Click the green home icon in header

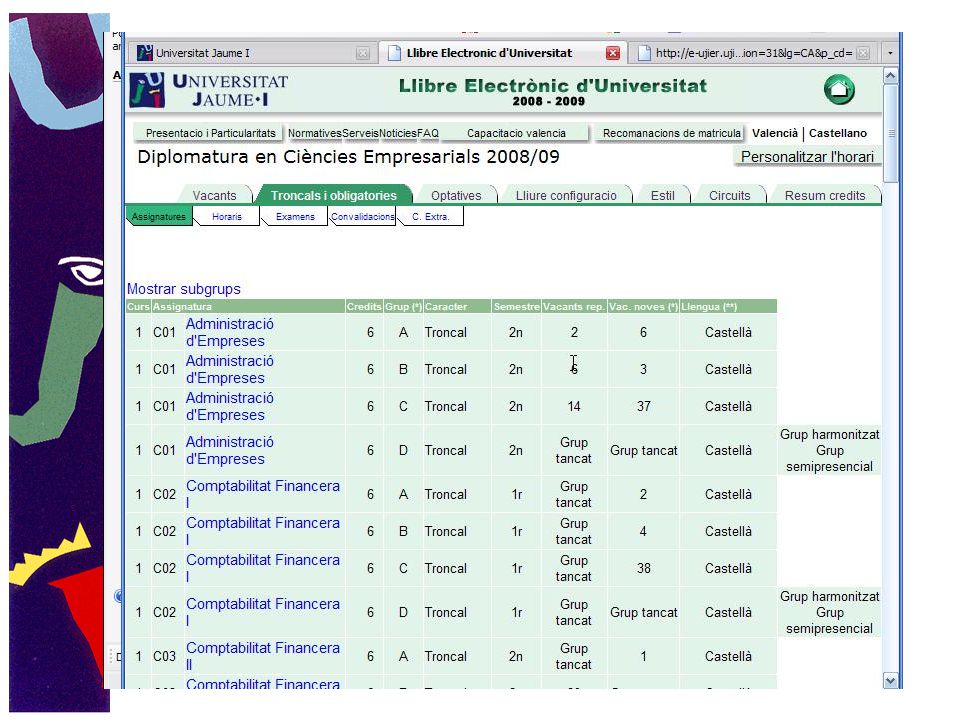click(839, 90)
